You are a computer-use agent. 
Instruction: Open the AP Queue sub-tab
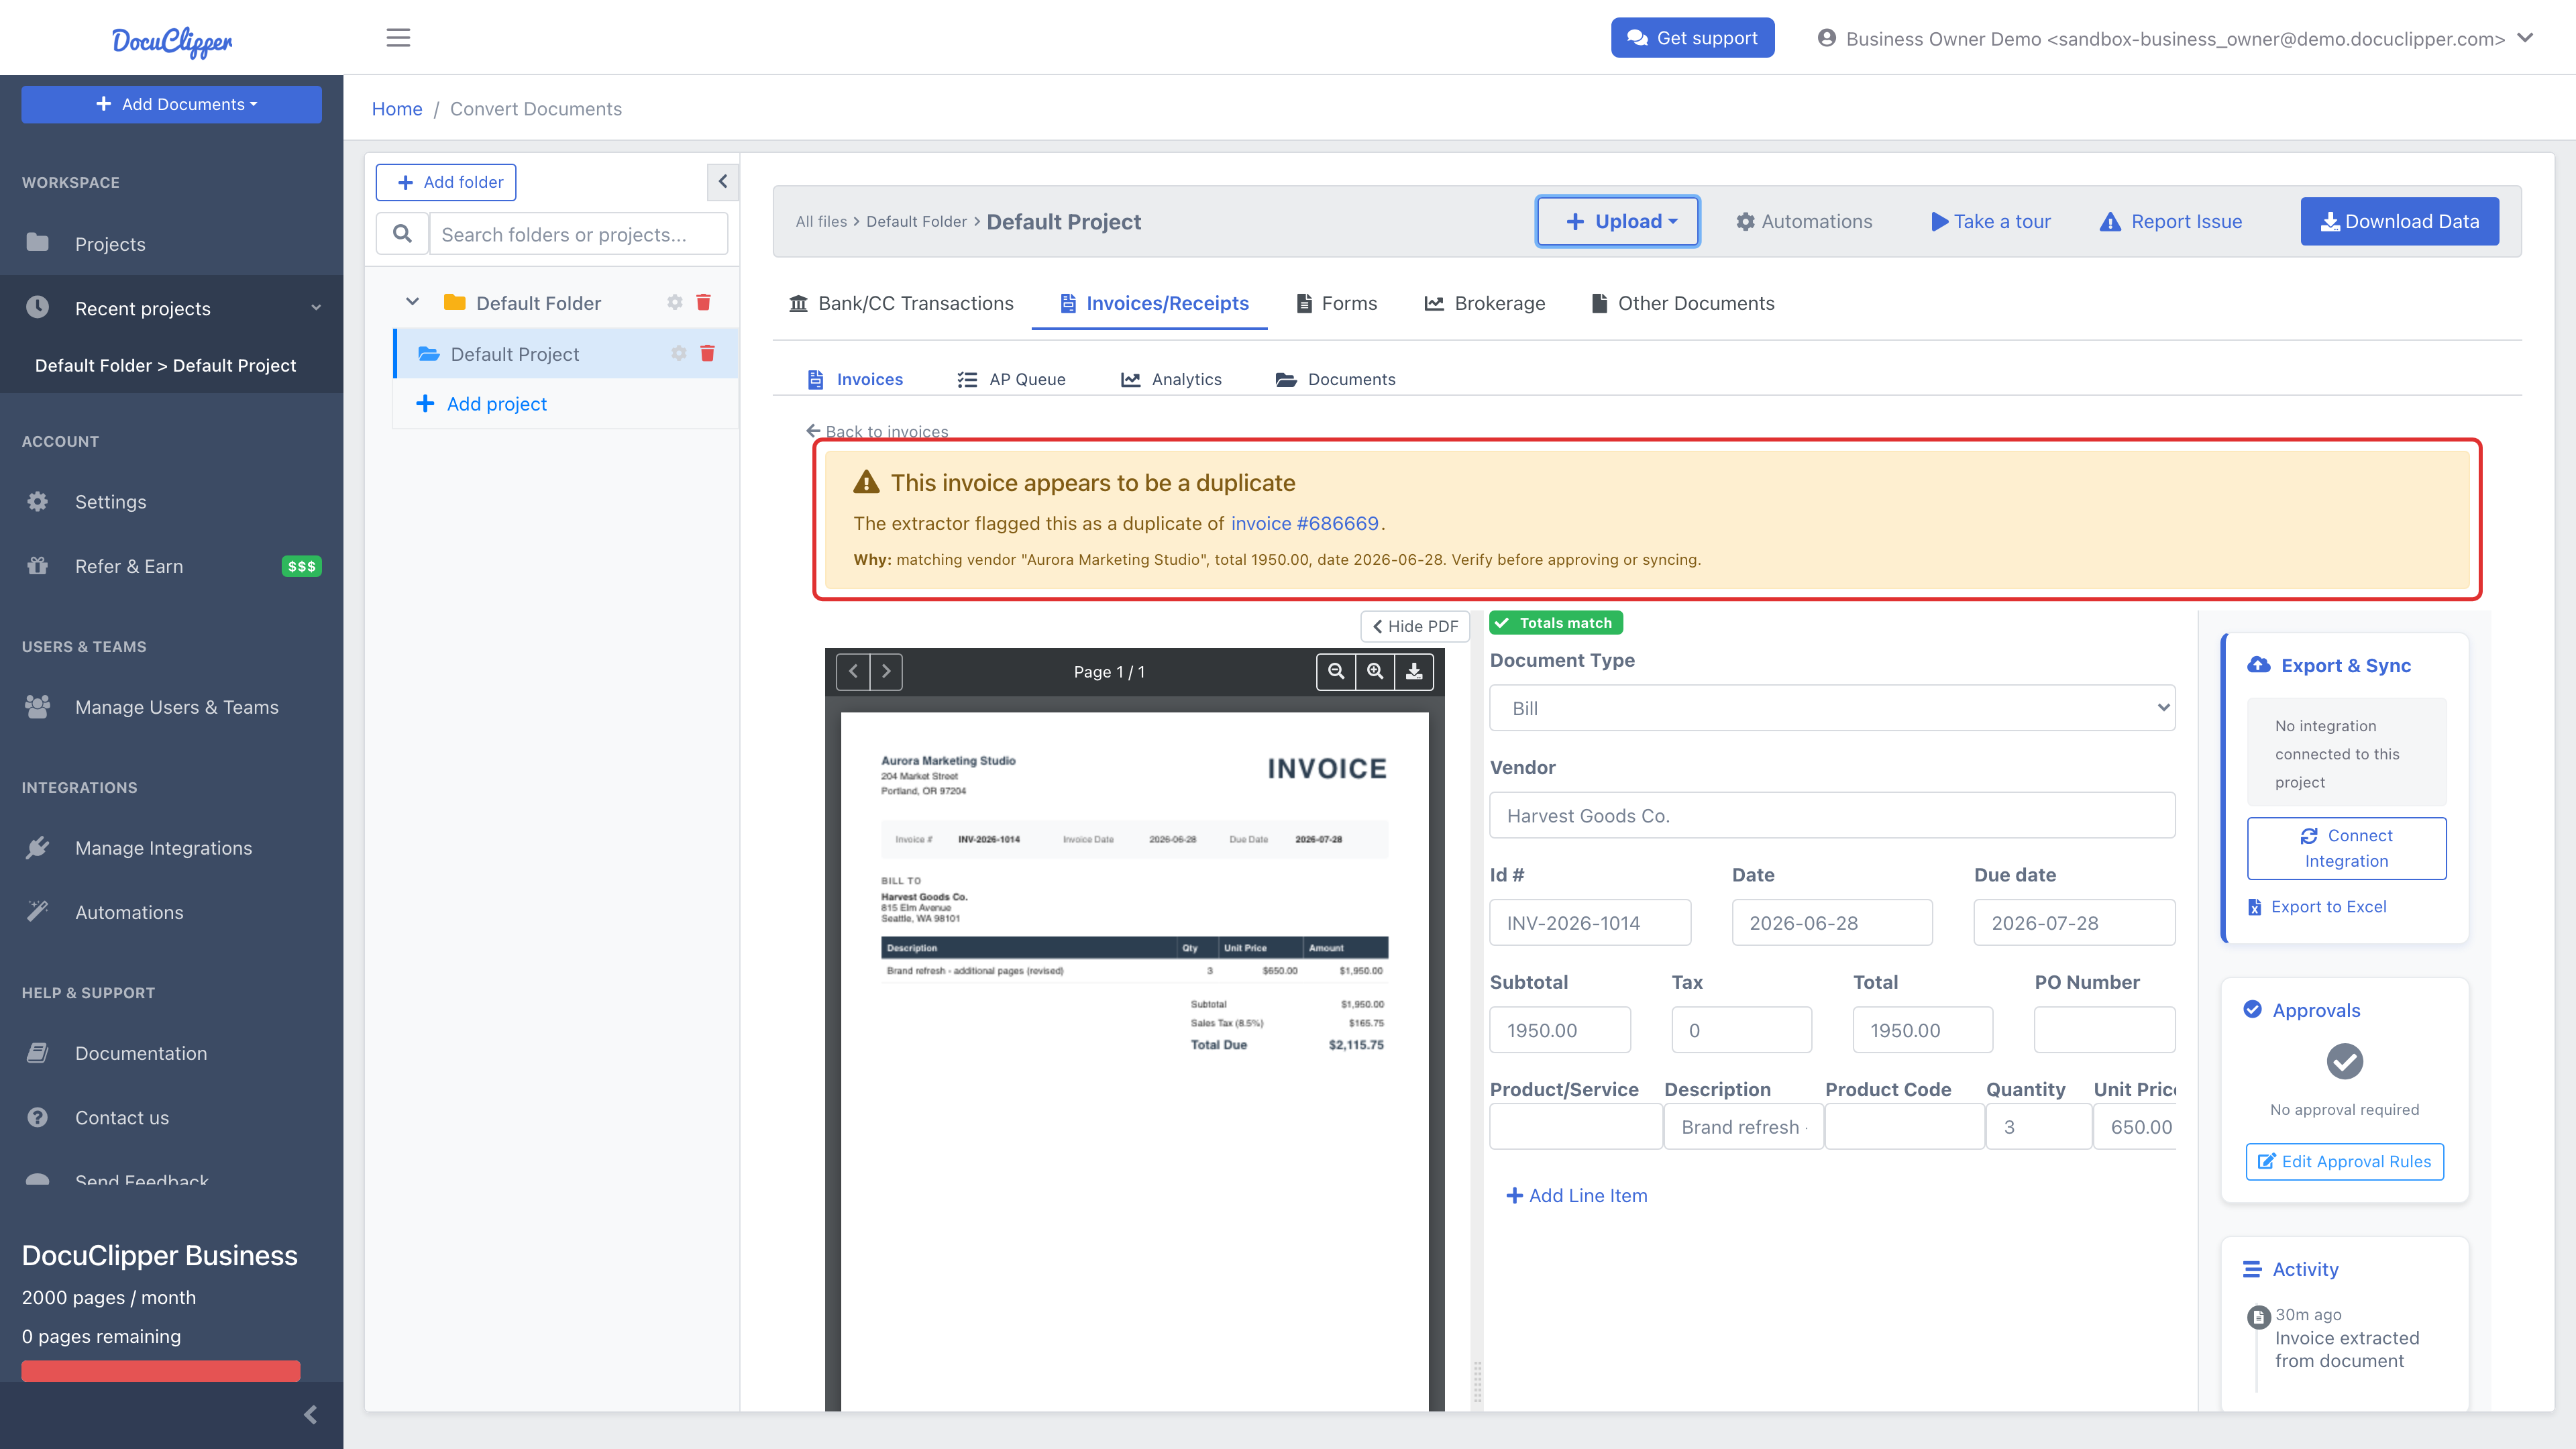pyautogui.click(x=1012, y=379)
